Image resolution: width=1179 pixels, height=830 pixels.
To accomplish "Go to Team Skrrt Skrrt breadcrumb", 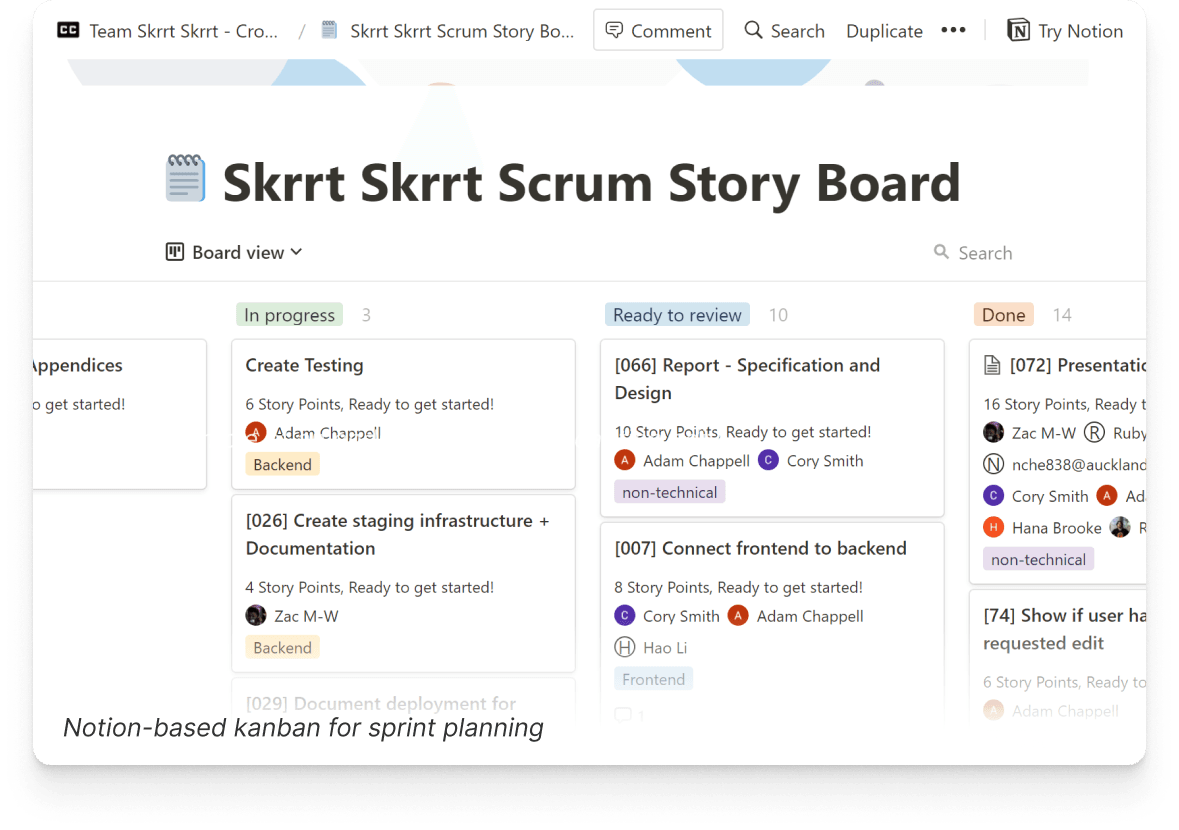I will coord(183,31).
